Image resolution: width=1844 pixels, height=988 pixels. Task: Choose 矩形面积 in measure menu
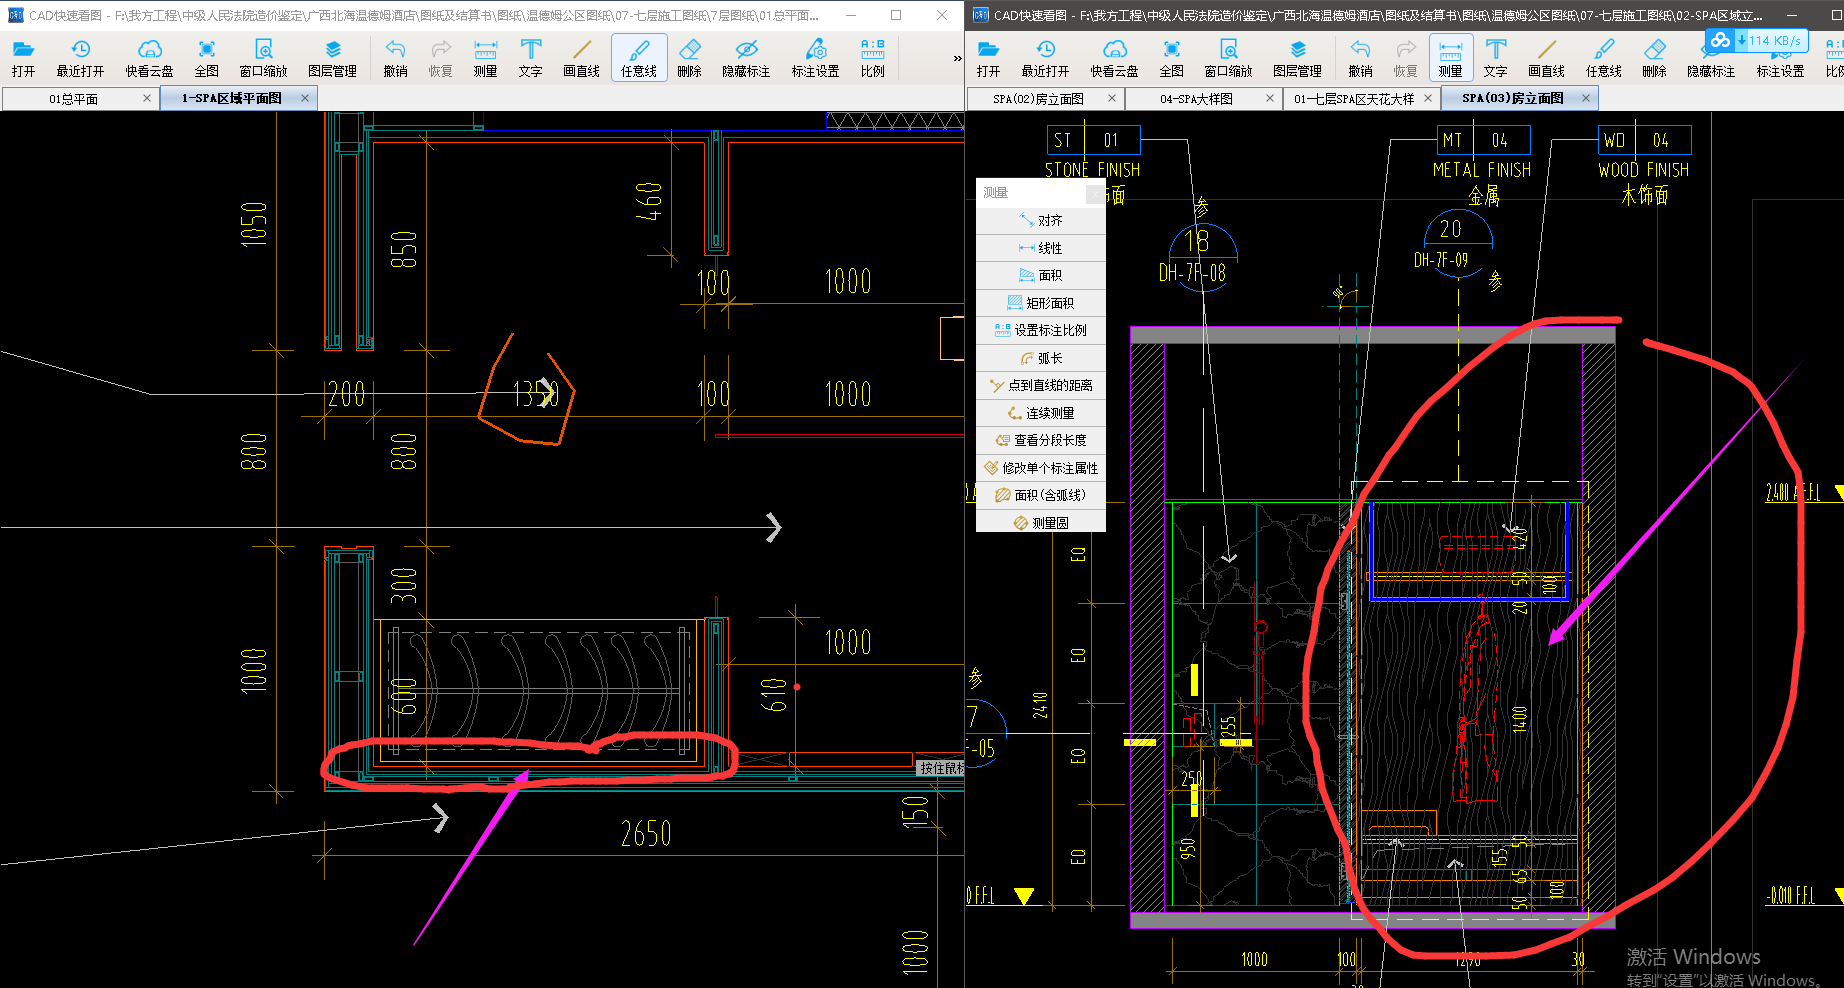(1041, 303)
